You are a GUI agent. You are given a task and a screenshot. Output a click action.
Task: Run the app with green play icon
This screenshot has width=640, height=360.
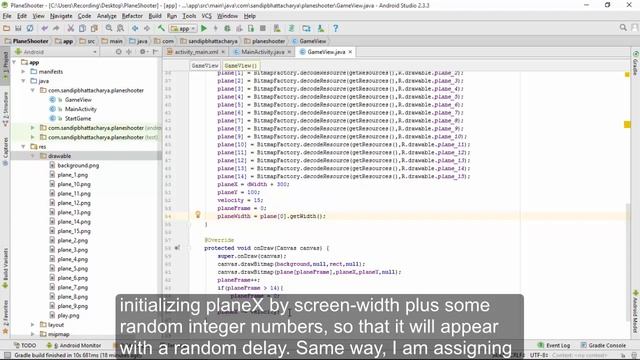[204, 28]
